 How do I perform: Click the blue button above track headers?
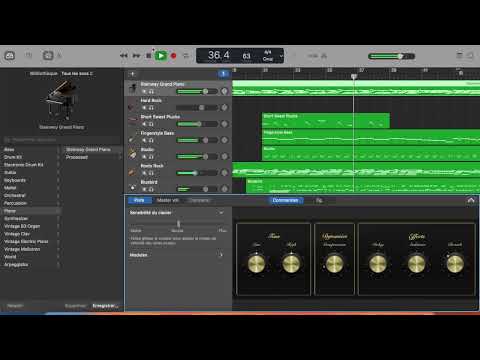coord(223,74)
